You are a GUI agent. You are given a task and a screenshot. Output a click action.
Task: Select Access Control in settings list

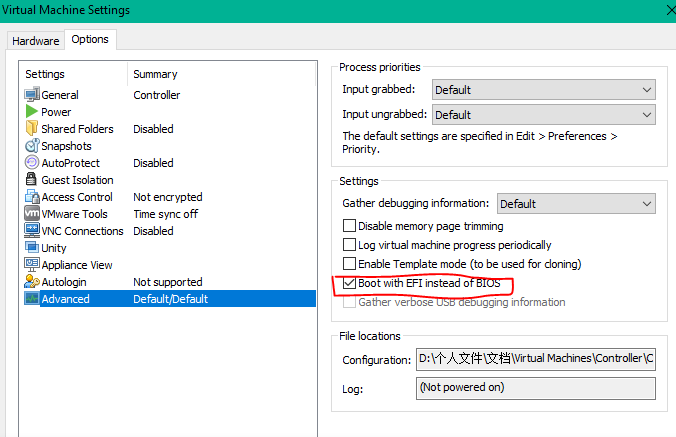(77, 197)
